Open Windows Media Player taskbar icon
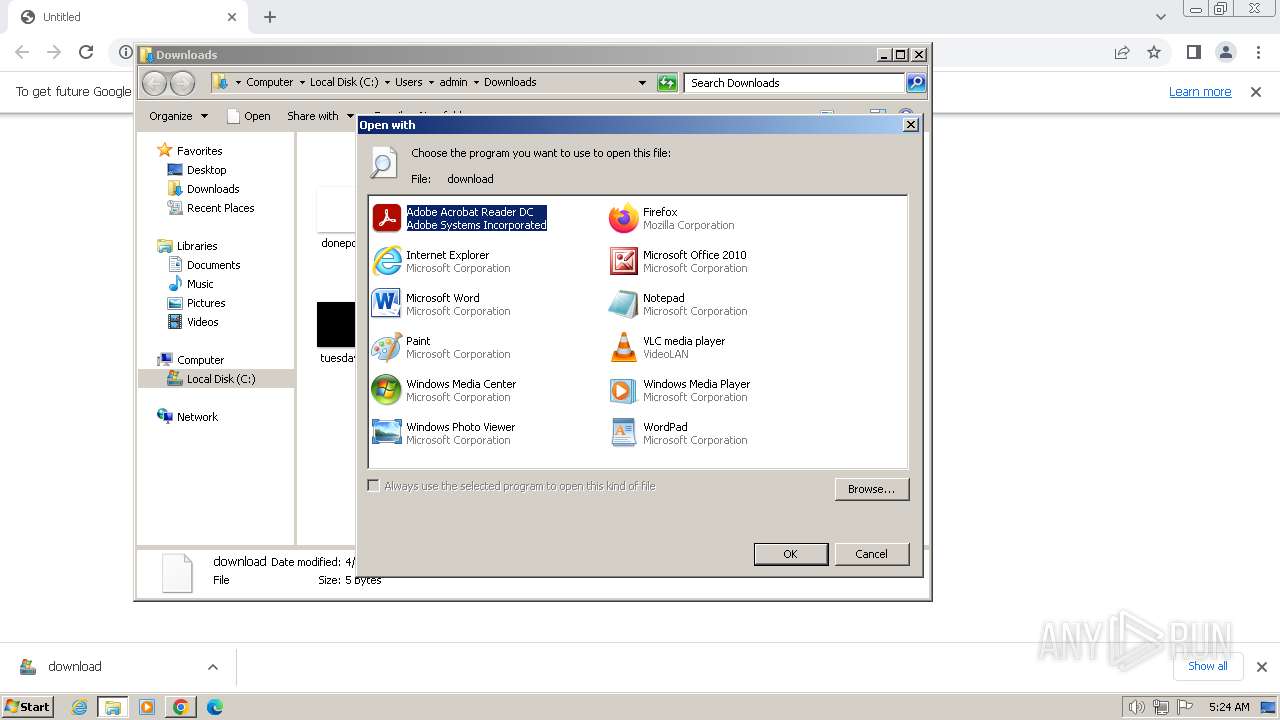 (x=147, y=707)
